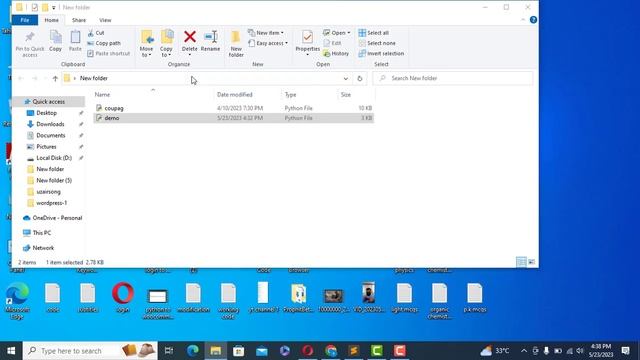Expand the Easy access dropdown
640x360 pixels.
pos(268,43)
